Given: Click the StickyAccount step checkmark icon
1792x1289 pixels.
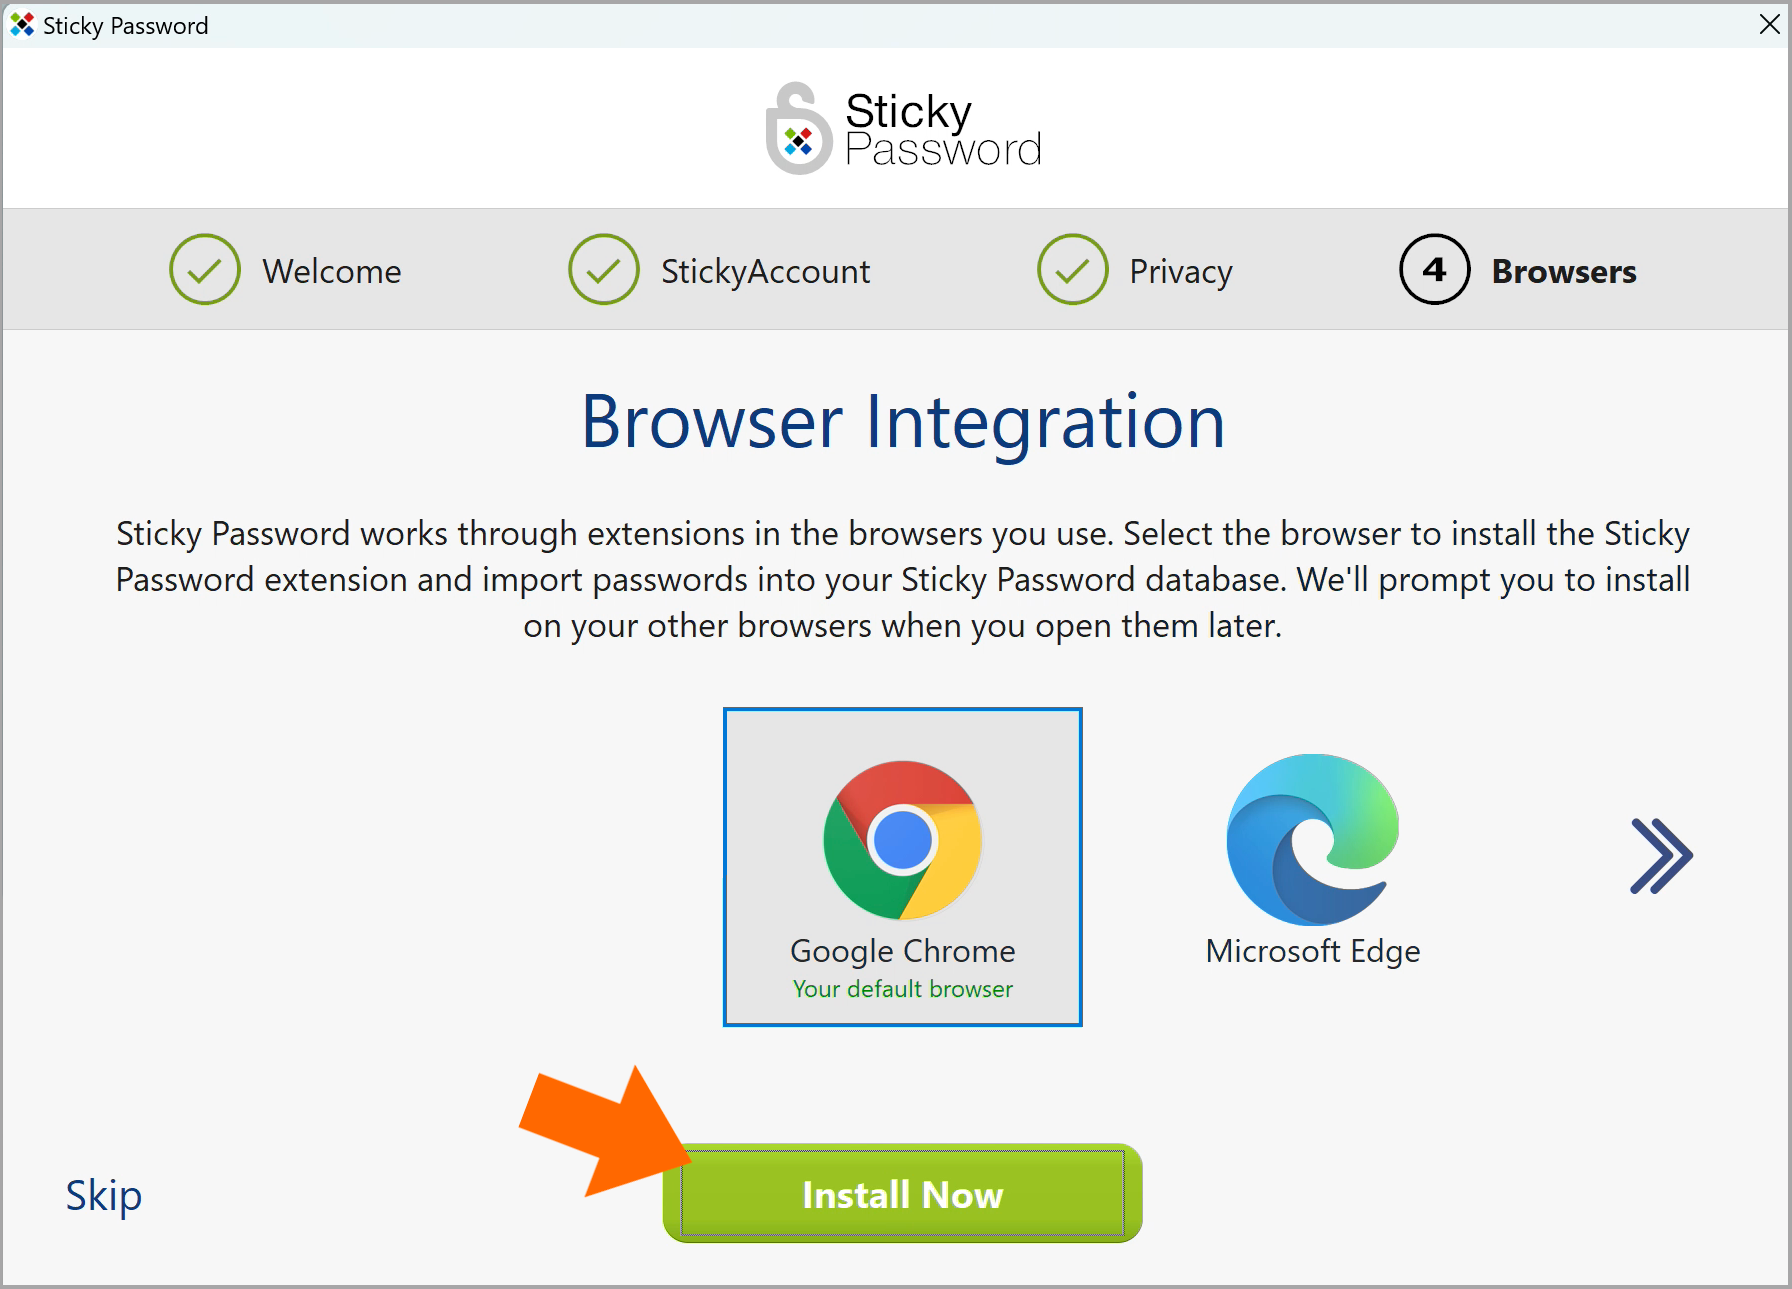Looking at the screenshot, I should tap(604, 270).
